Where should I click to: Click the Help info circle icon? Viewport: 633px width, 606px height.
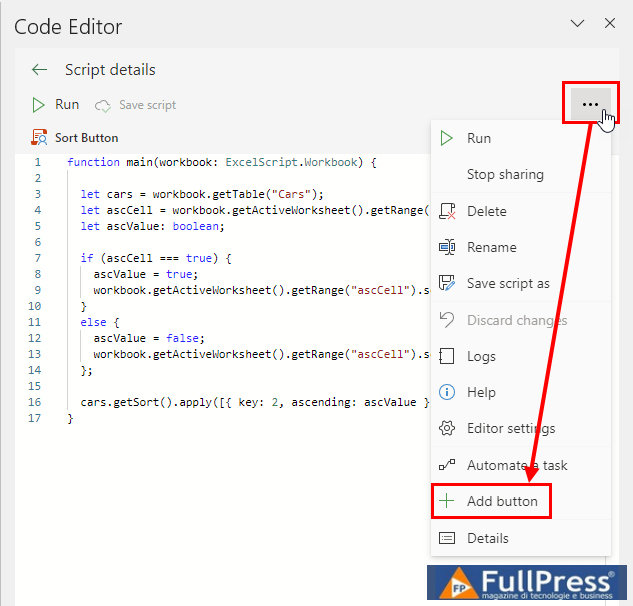point(447,392)
